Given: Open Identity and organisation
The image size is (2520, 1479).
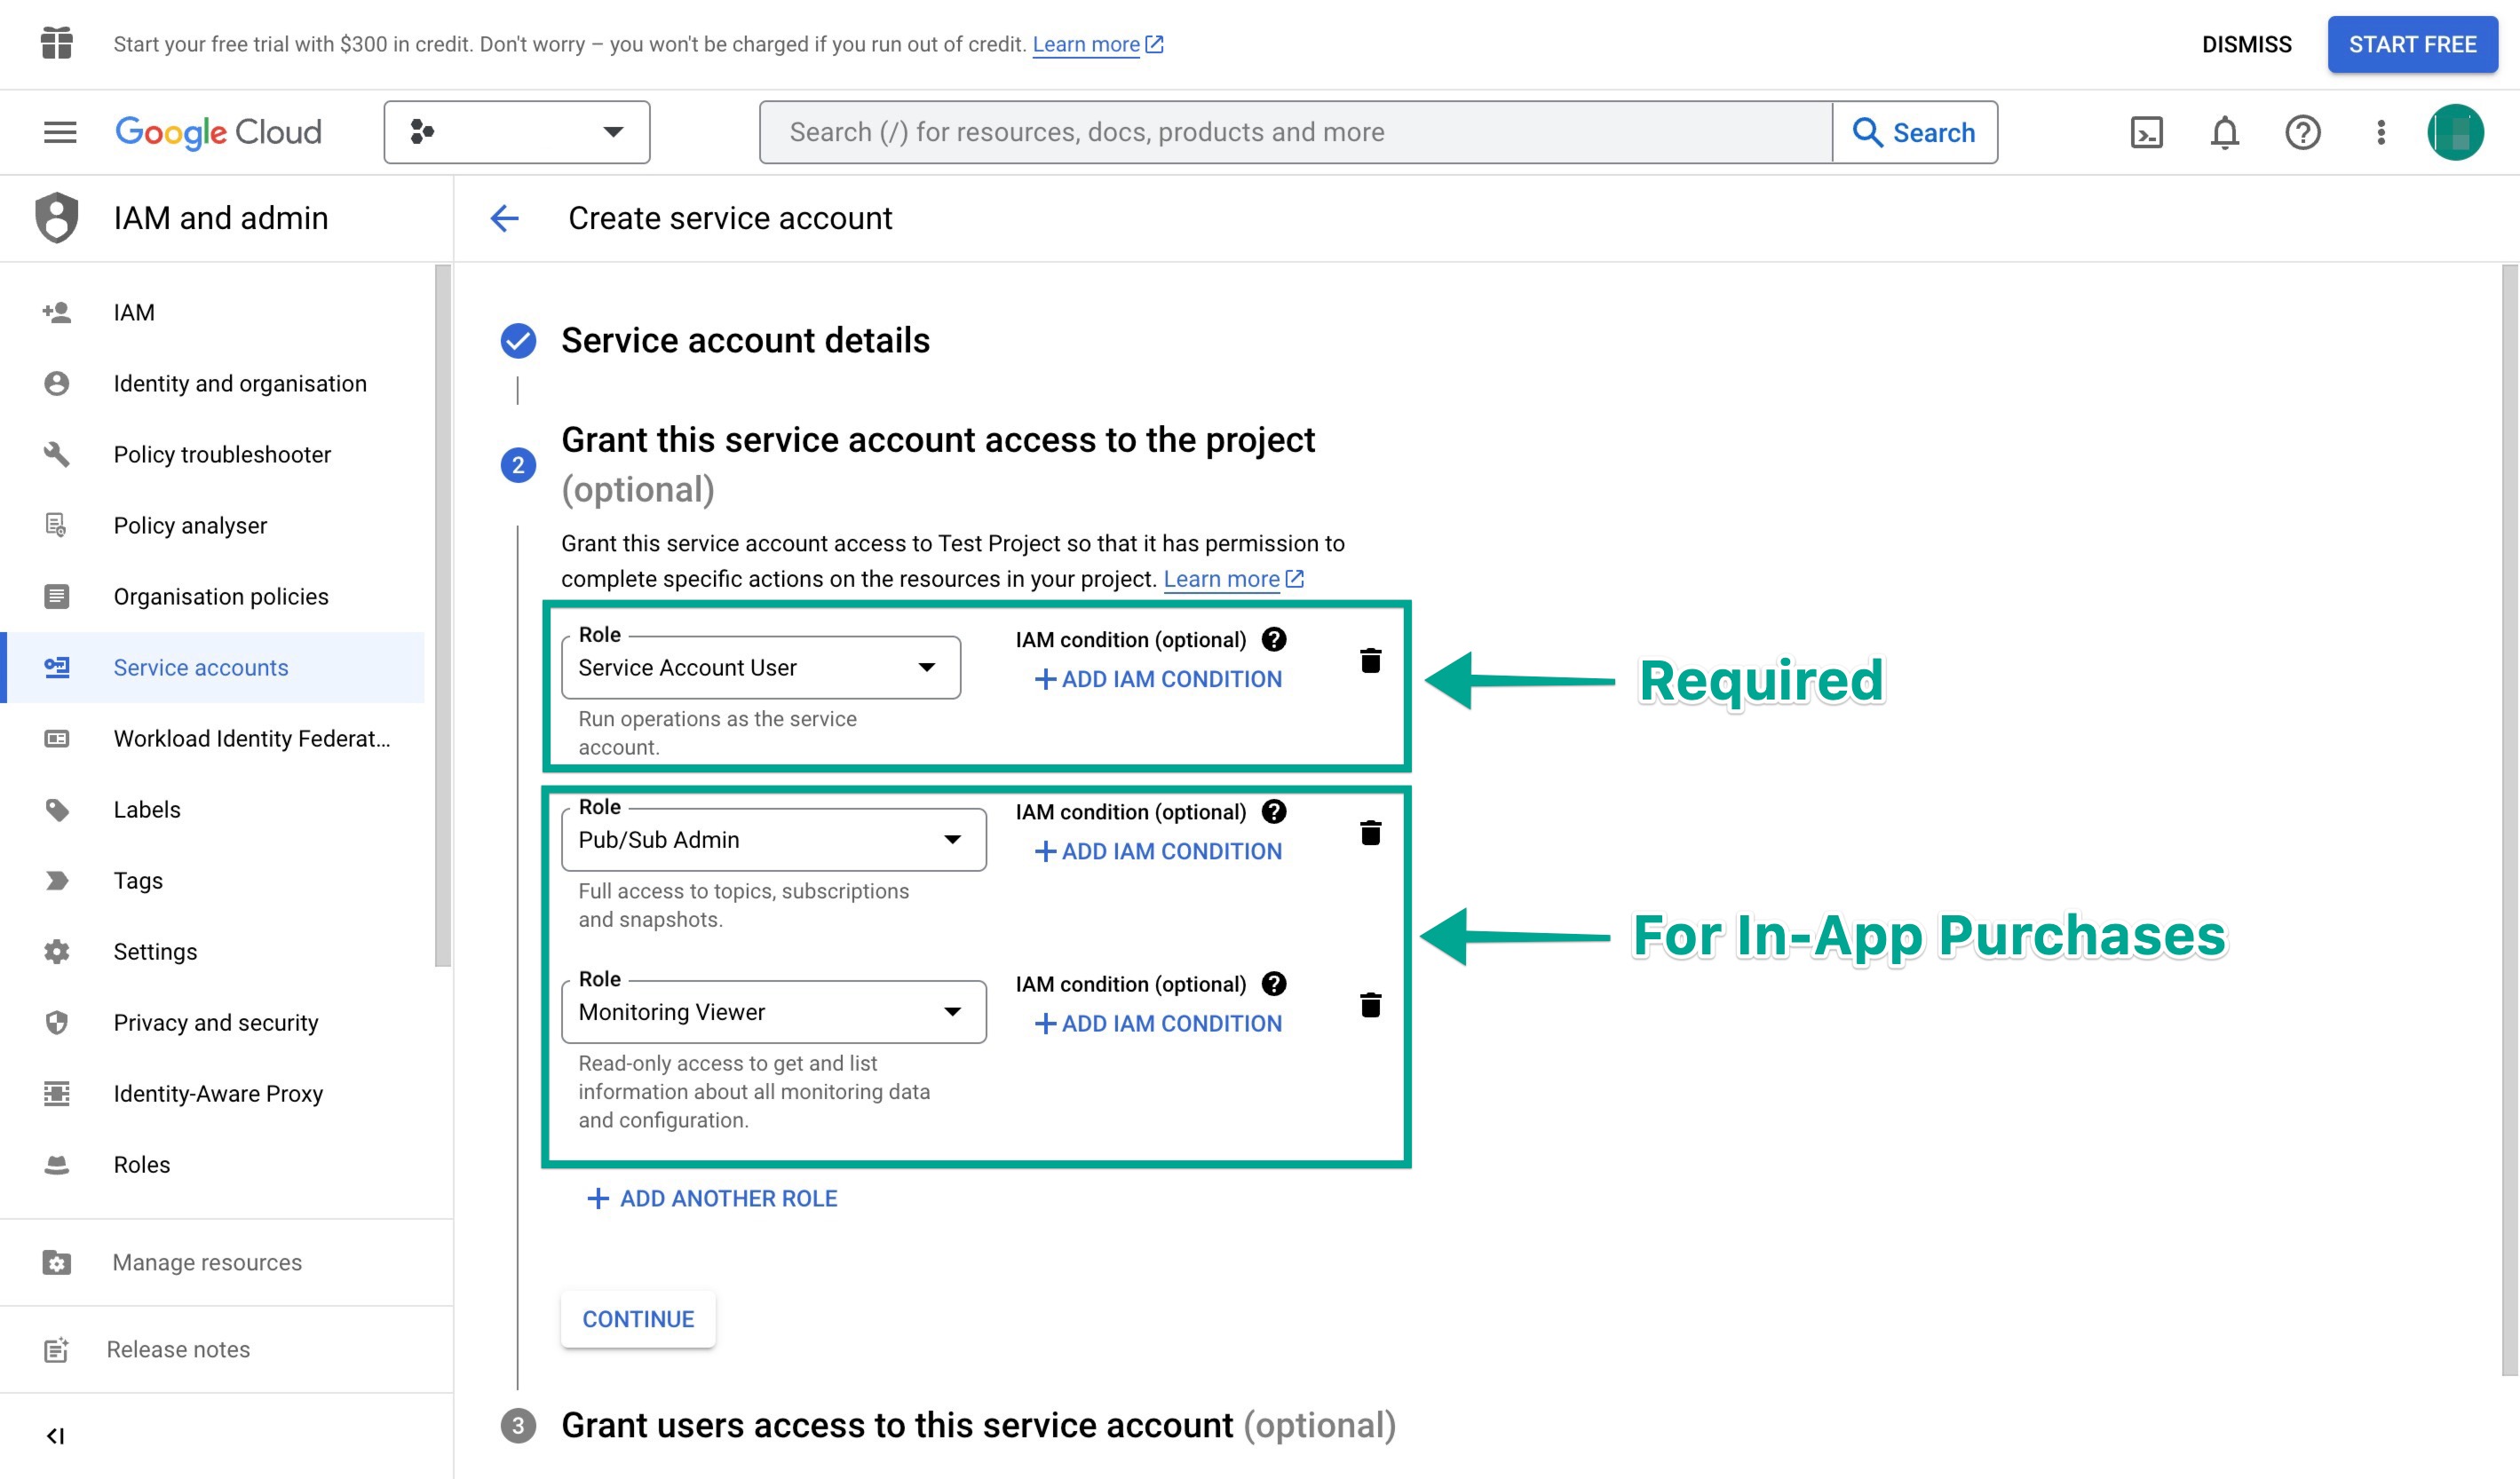Looking at the screenshot, I should (x=212, y=383).
